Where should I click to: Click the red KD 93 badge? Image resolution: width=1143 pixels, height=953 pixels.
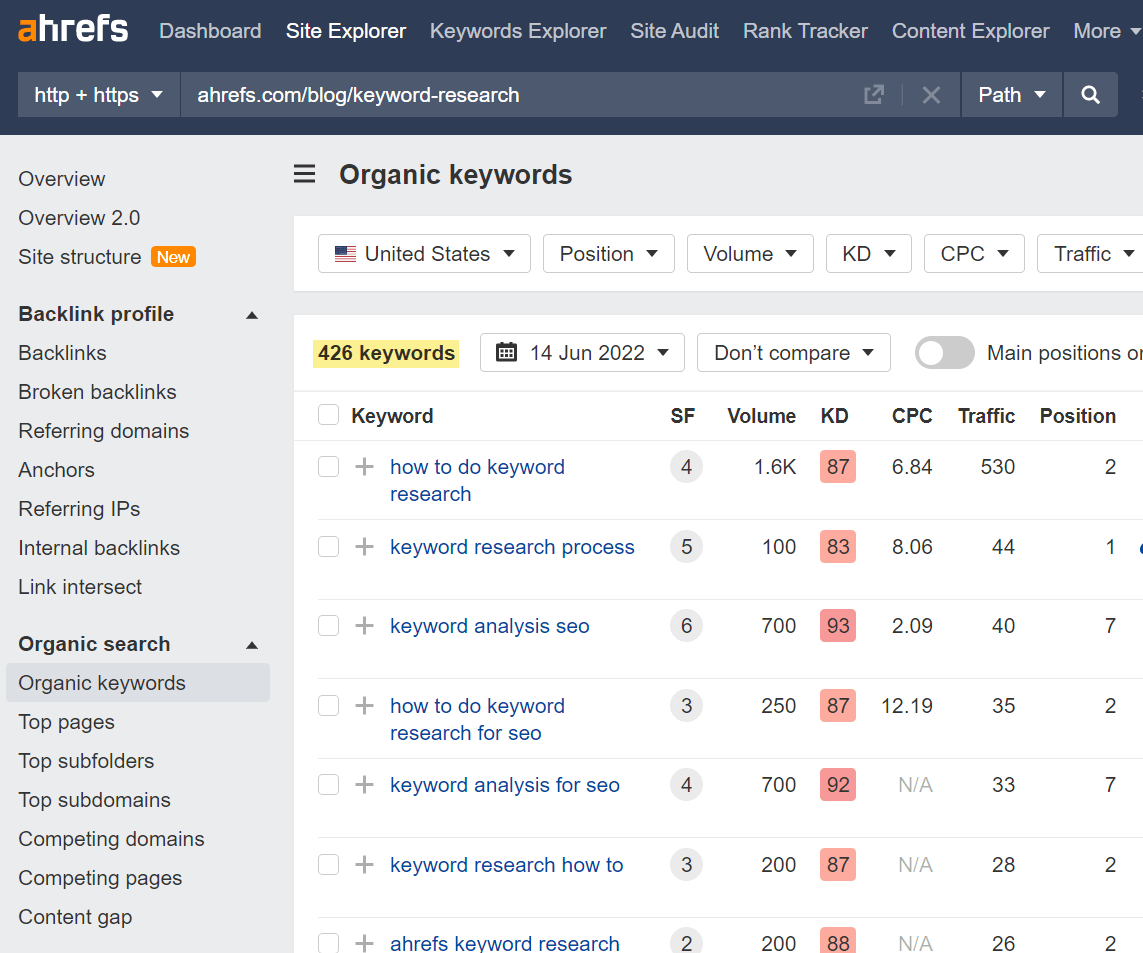837,626
